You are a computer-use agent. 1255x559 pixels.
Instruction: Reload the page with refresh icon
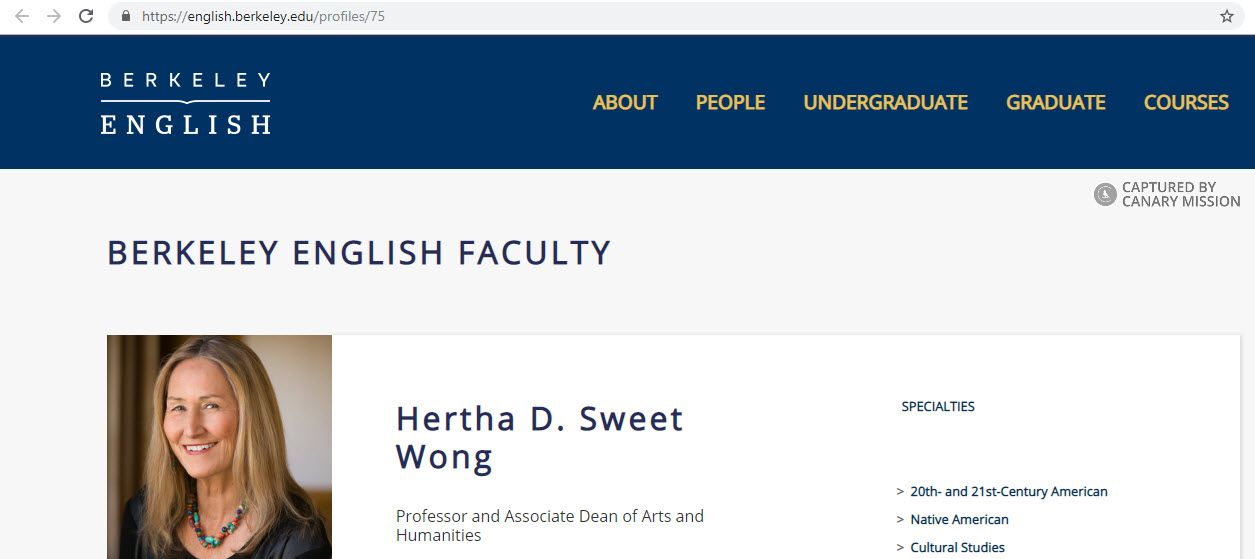tap(86, 16)
